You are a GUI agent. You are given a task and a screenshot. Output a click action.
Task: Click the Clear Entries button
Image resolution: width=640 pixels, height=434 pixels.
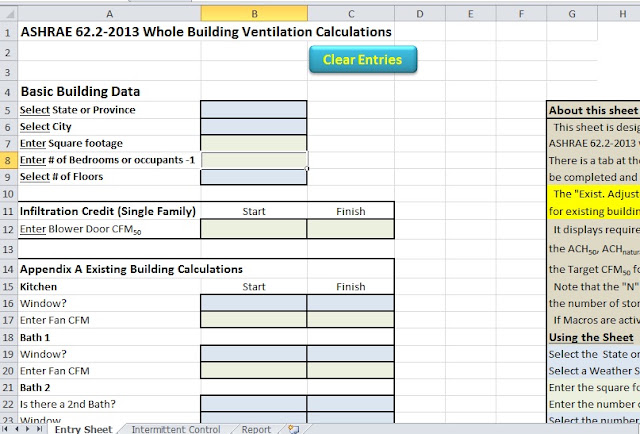tap(363, 60)
